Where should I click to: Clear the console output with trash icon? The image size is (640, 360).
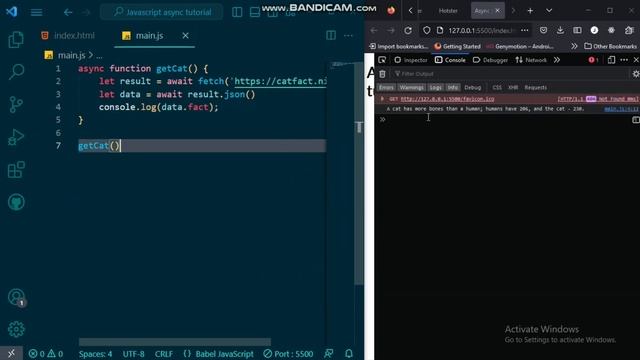(x=382, y=74)
